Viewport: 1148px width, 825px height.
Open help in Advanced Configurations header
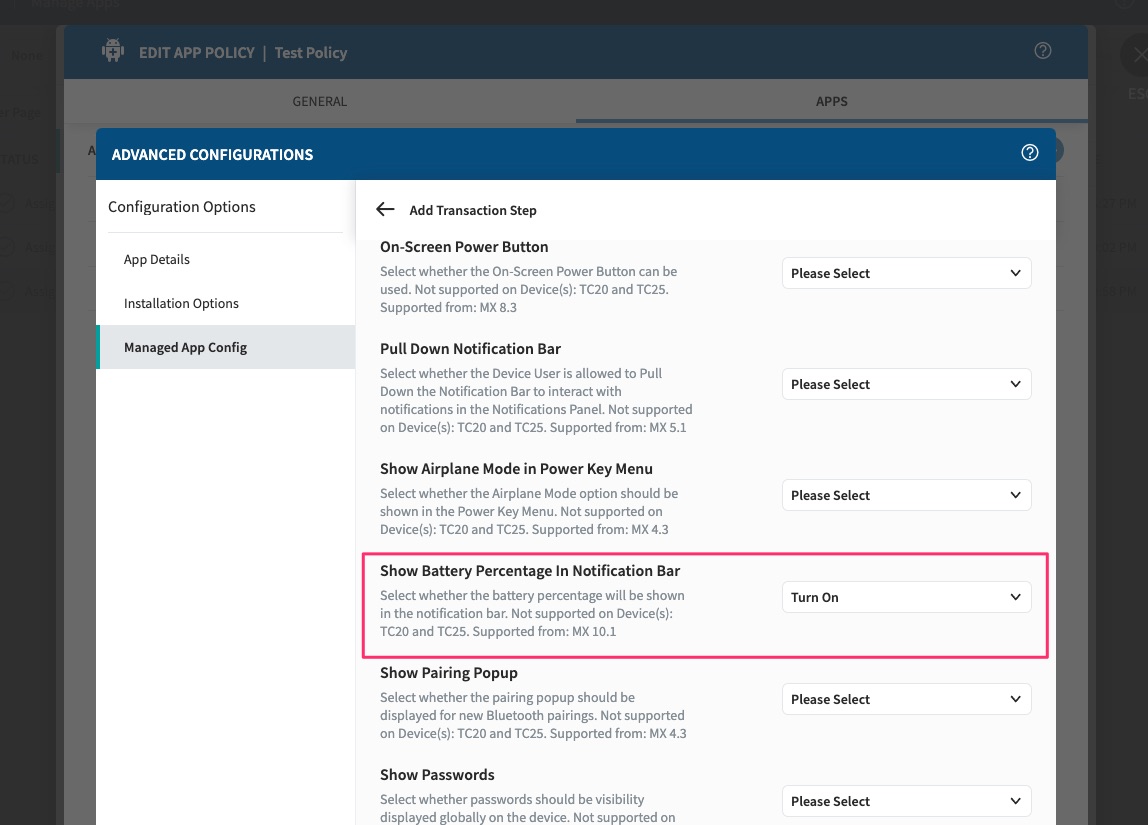(1029, 153)
